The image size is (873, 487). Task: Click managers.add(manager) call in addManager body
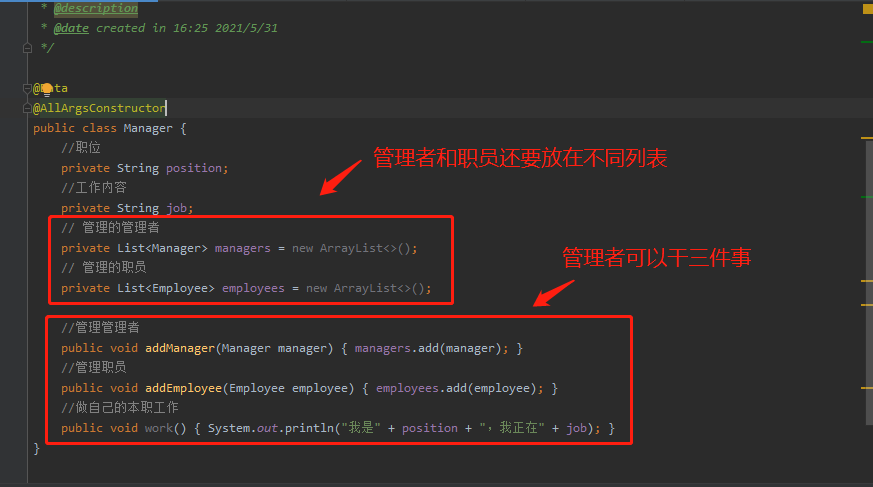tap(428, 348)
